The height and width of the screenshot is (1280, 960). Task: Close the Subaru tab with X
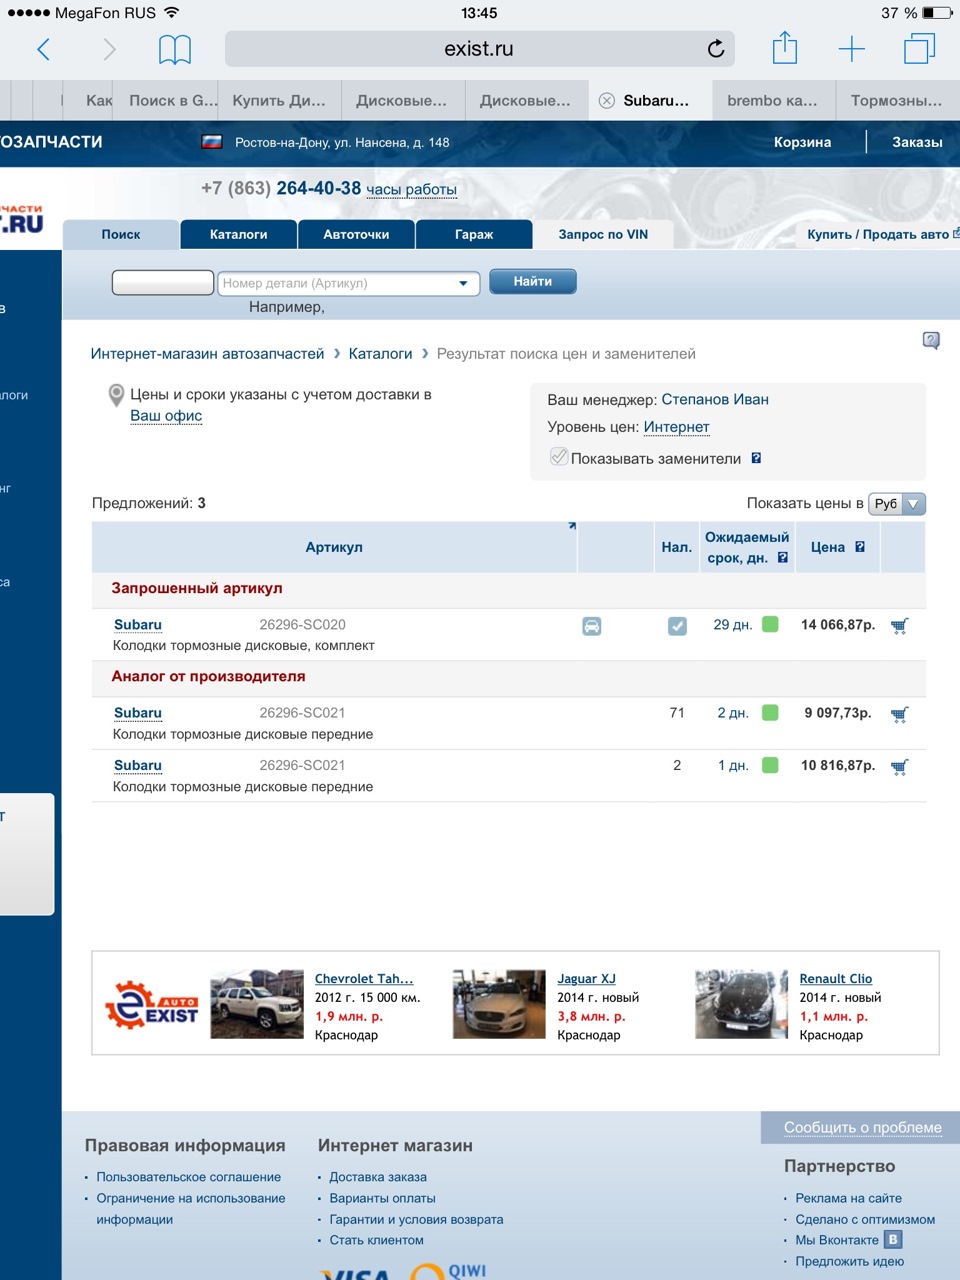click(606, 101)
